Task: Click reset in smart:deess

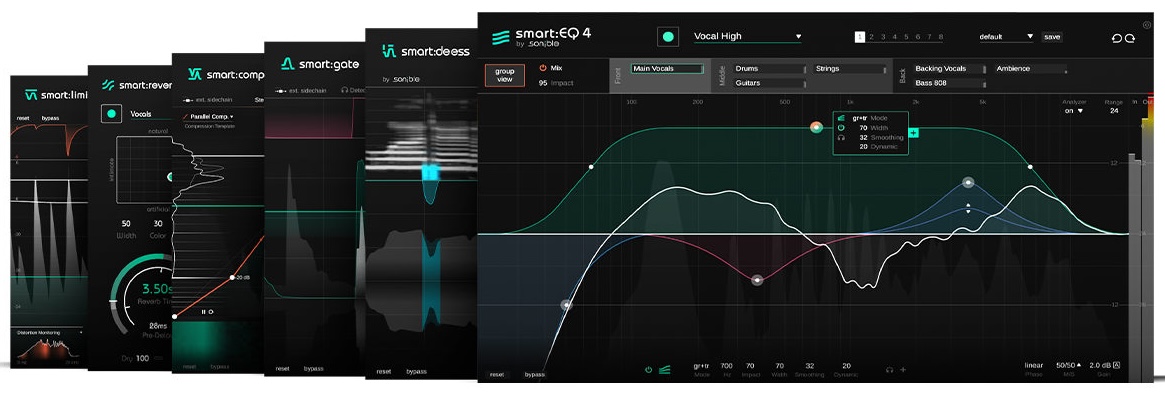Action: click(x=384, y=371)
